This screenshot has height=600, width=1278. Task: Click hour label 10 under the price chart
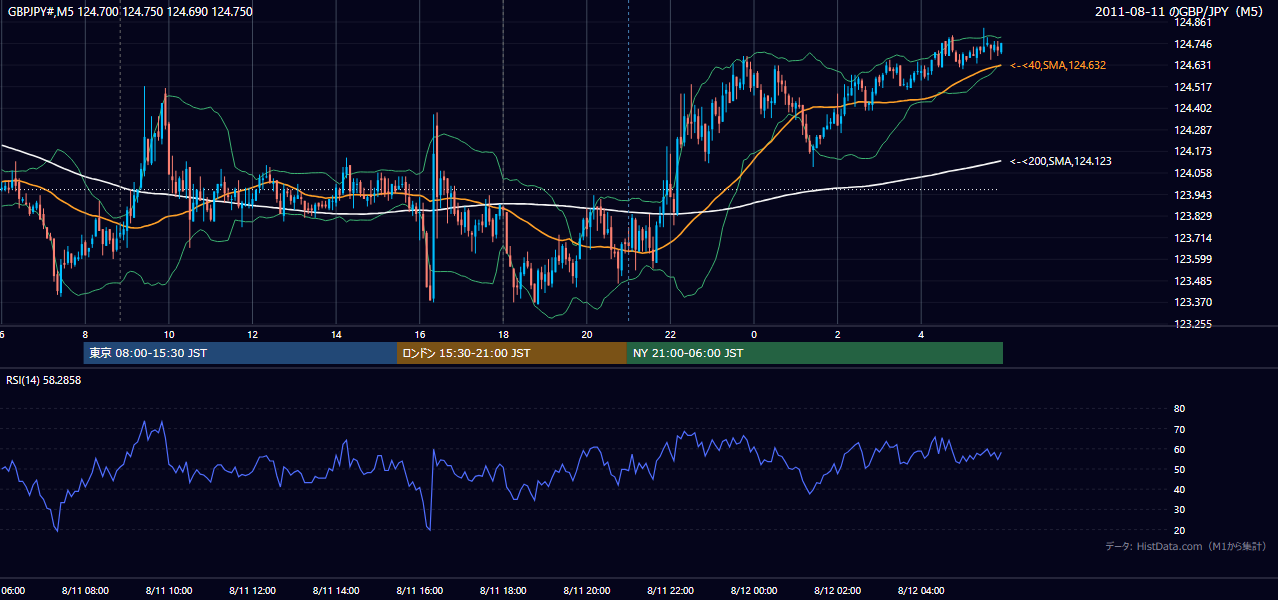pos(169,334)
